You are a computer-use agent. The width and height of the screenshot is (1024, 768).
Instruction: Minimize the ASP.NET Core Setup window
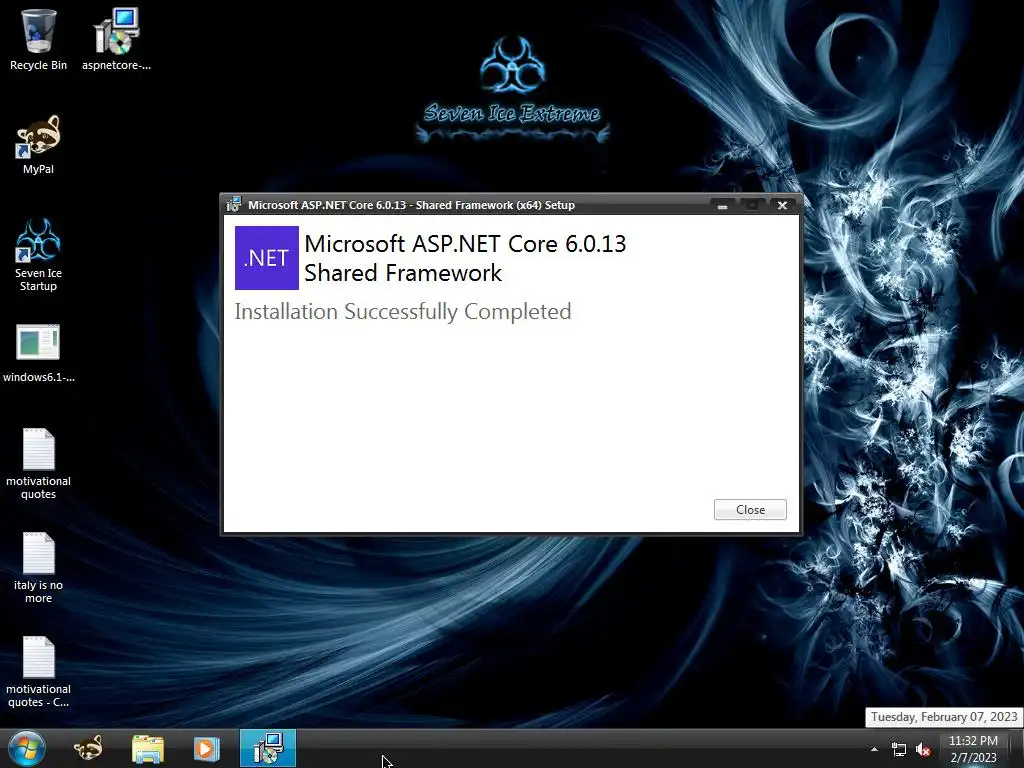coord(722,205)
